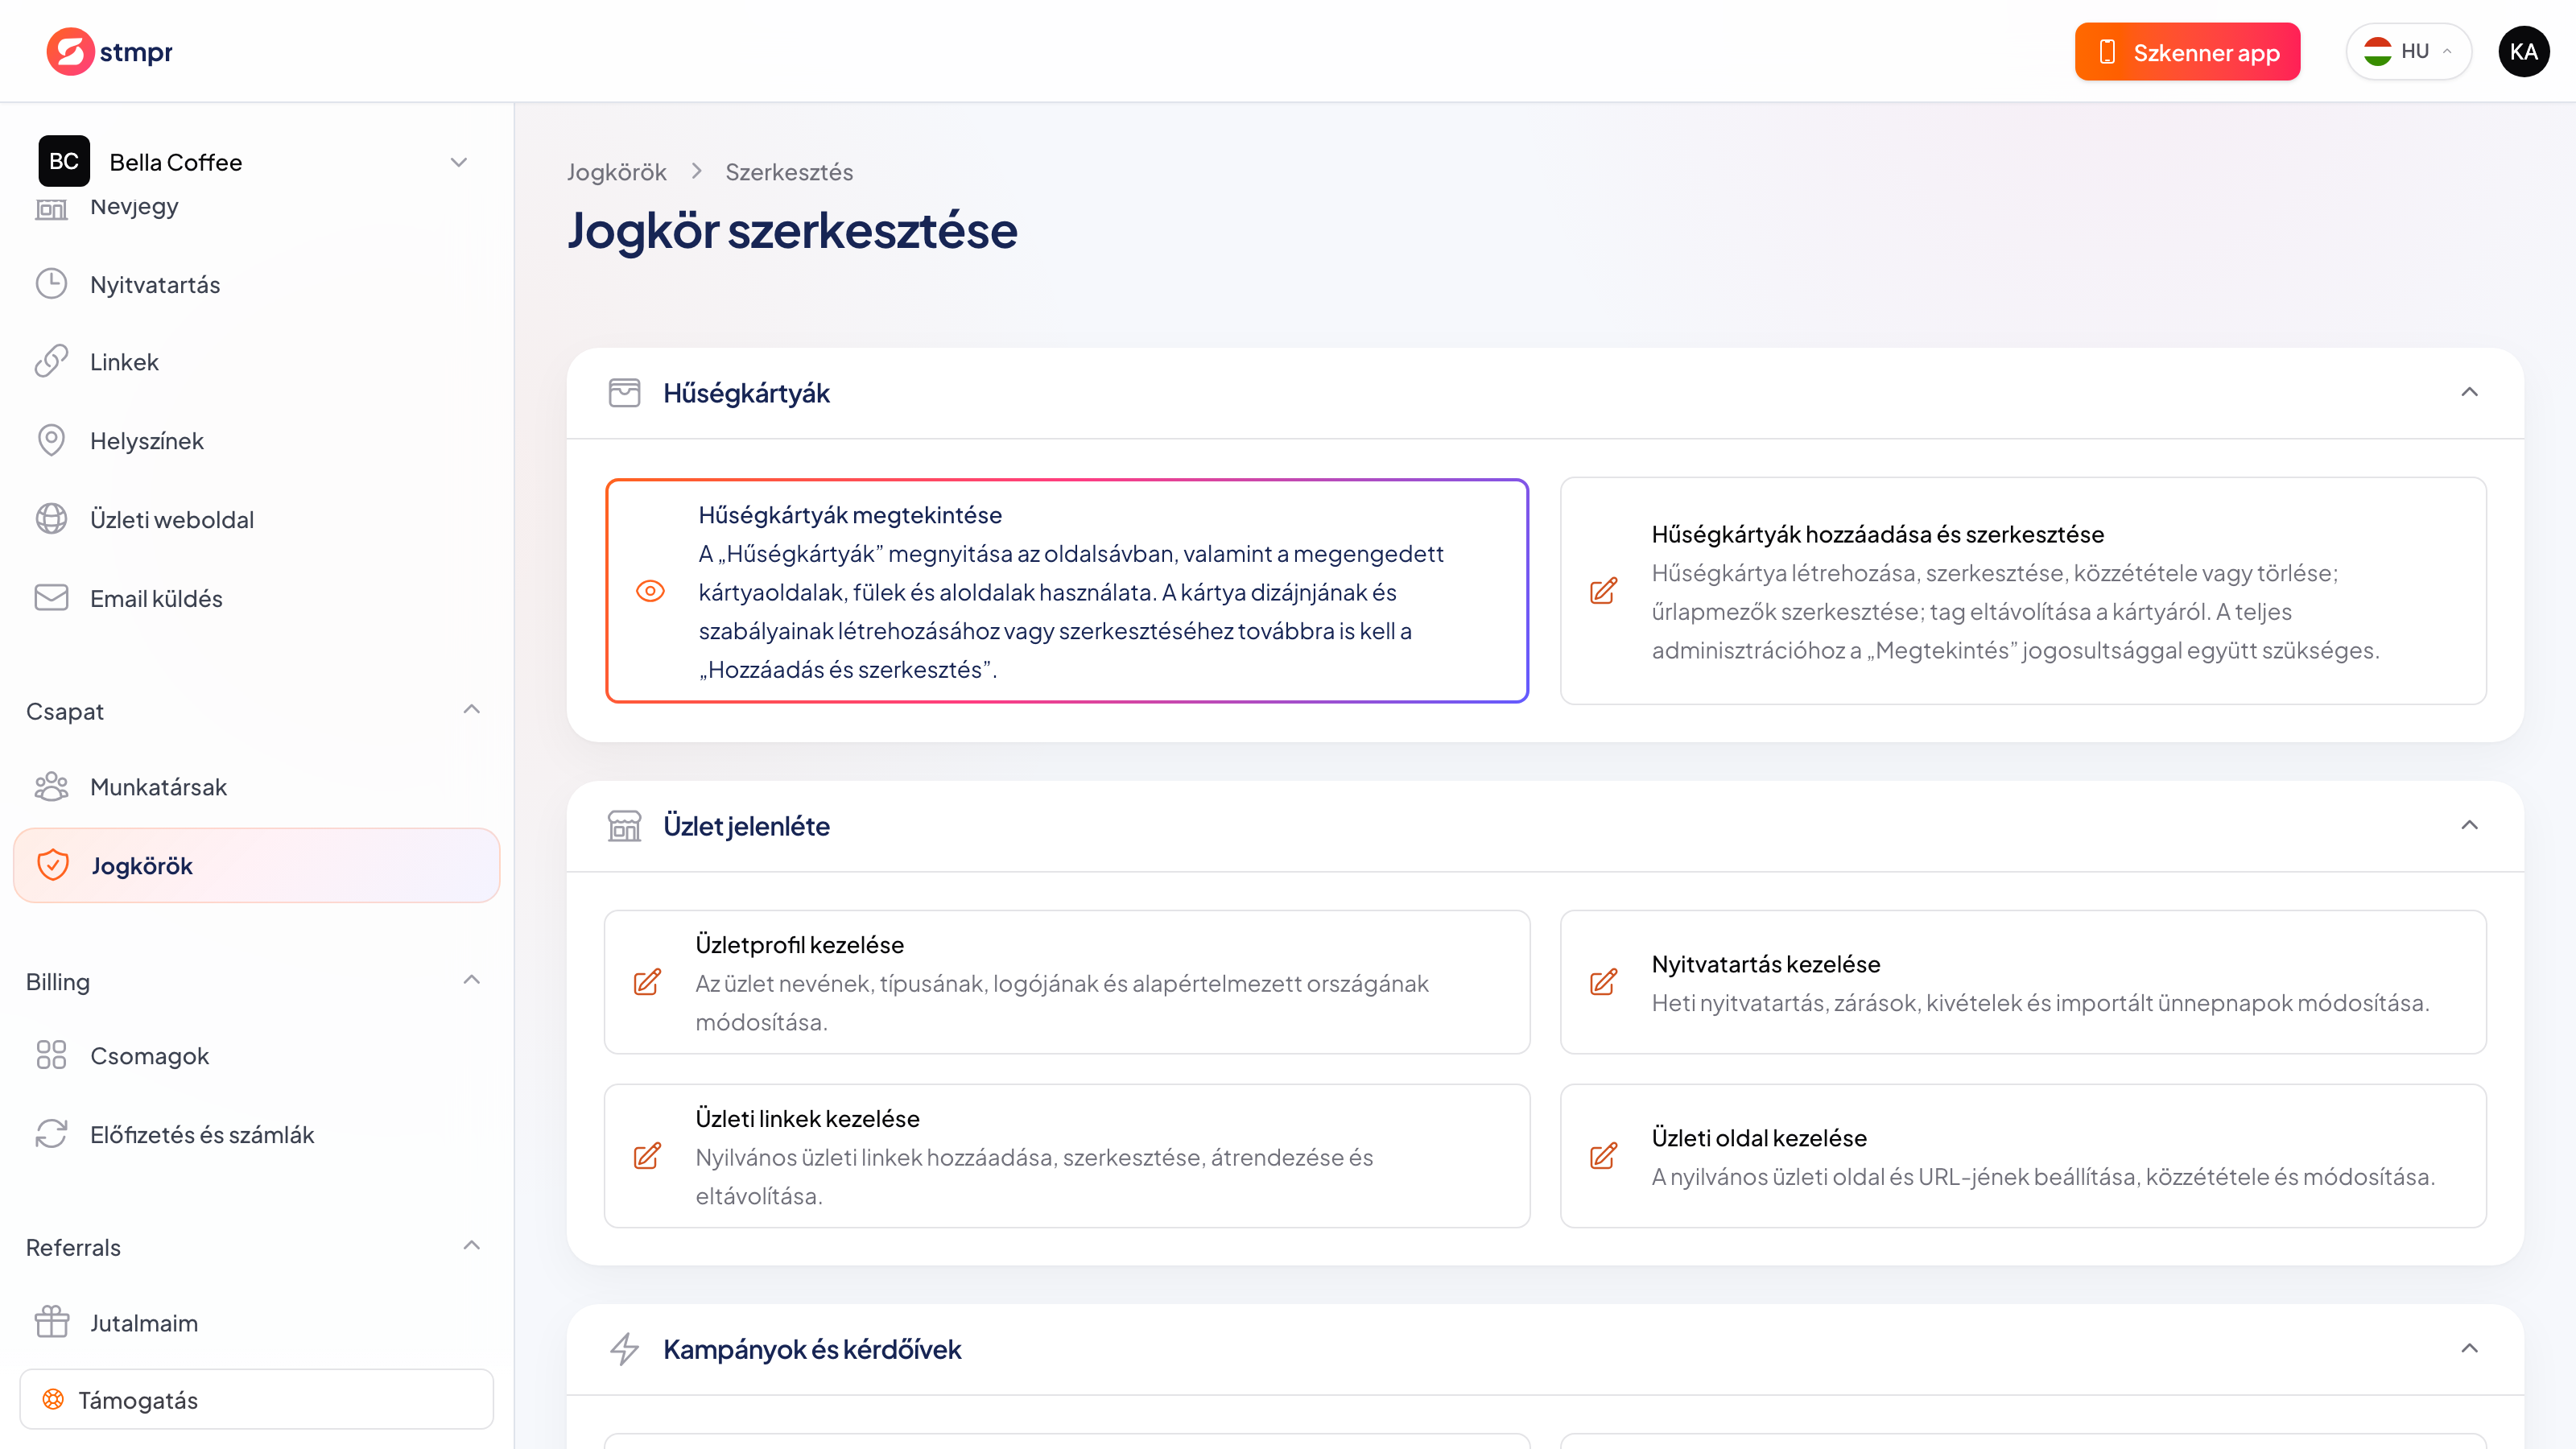Image resolution: width=2576 pixels, height=1449 pixels.
Task: Click the stmpr logo
Action: point(109,51)
